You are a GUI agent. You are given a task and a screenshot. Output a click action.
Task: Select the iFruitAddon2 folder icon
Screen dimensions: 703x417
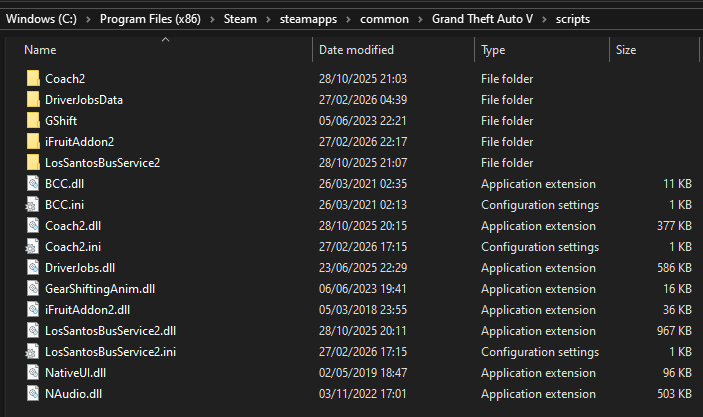click(x=33, y=142)
